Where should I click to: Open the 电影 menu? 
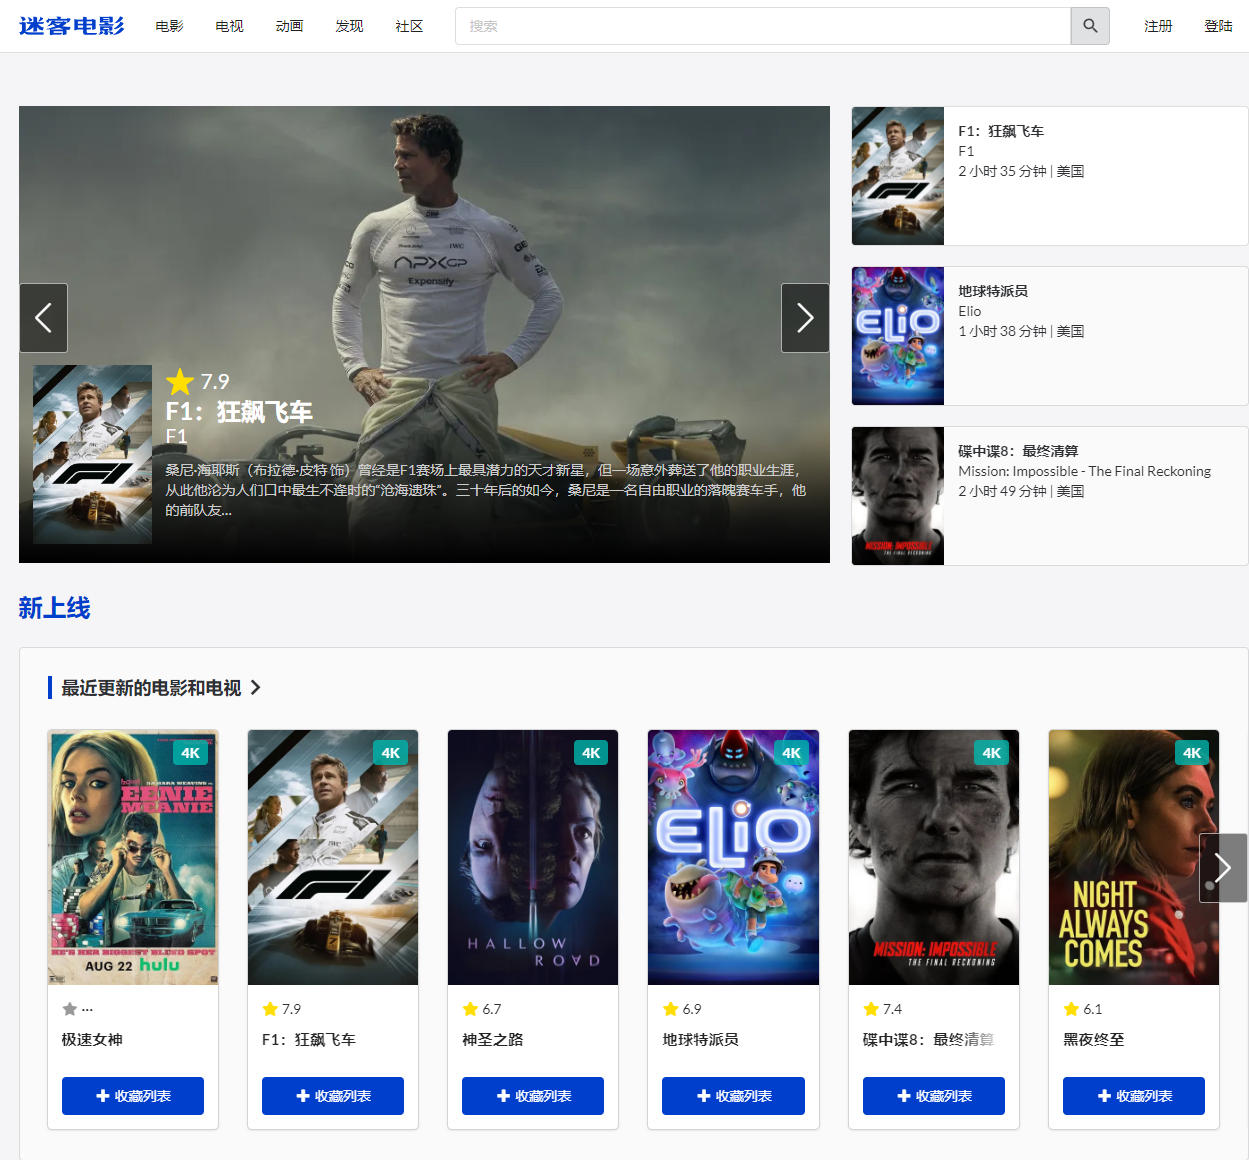(169, 26)
